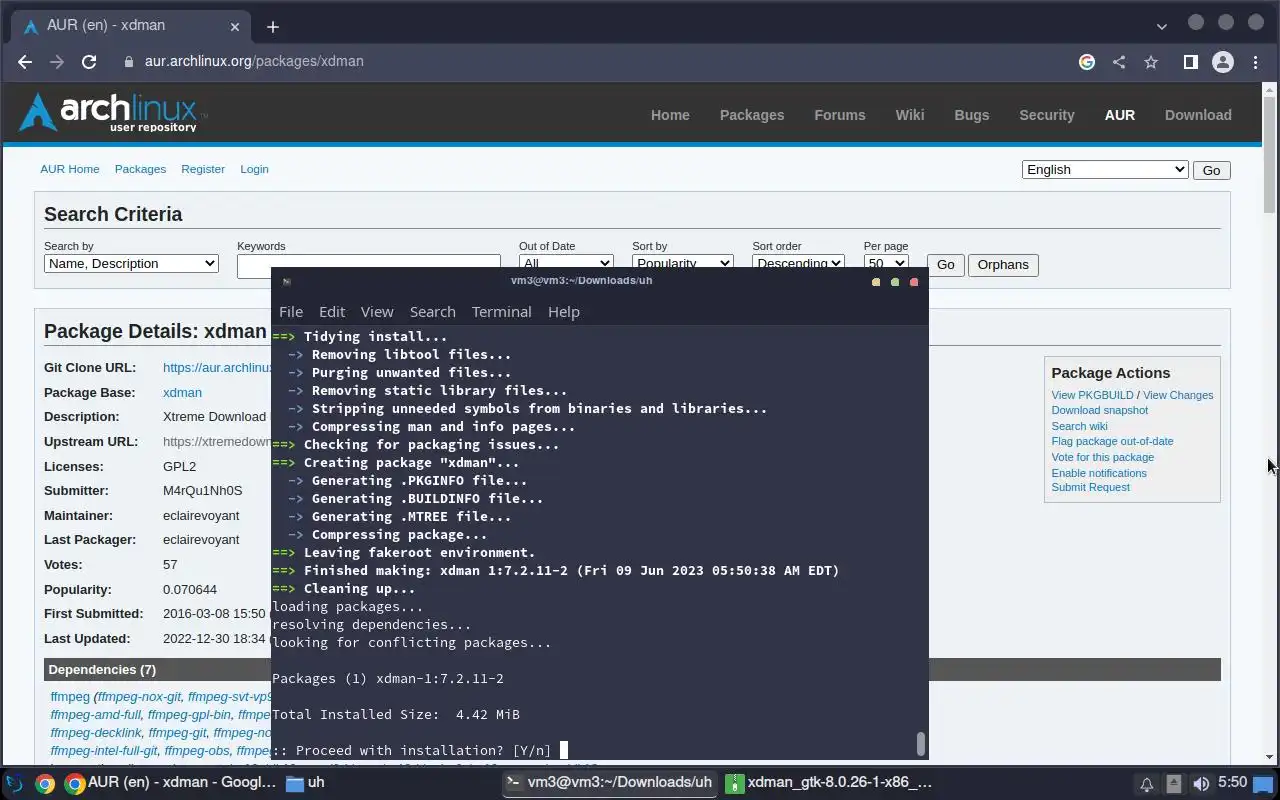
Task: Open the terminal Edit menu
Action: point(332,312)
